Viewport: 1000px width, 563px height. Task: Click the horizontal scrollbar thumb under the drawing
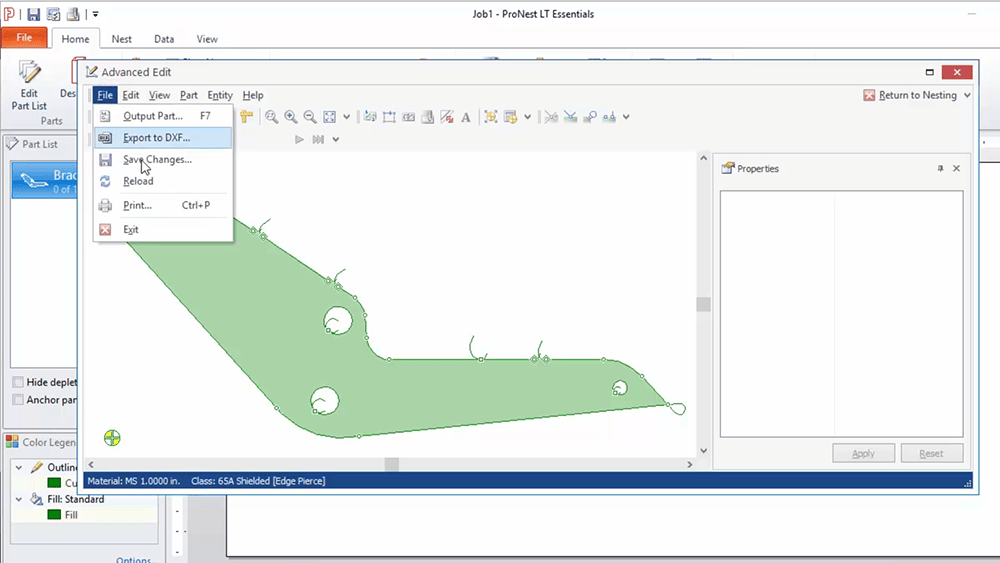[x=392, y=465]
